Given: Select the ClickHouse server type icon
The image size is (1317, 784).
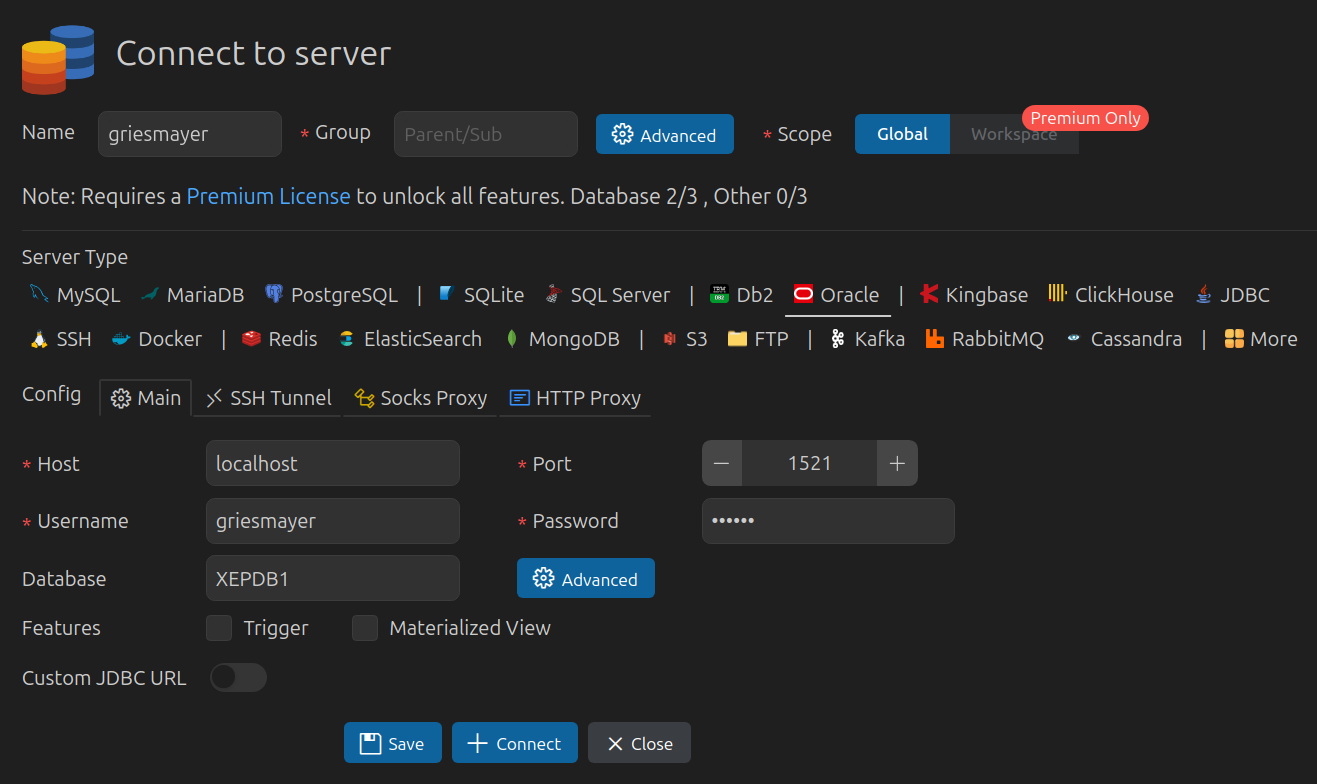Looking at the screenshot, I should click(1058, 294).
